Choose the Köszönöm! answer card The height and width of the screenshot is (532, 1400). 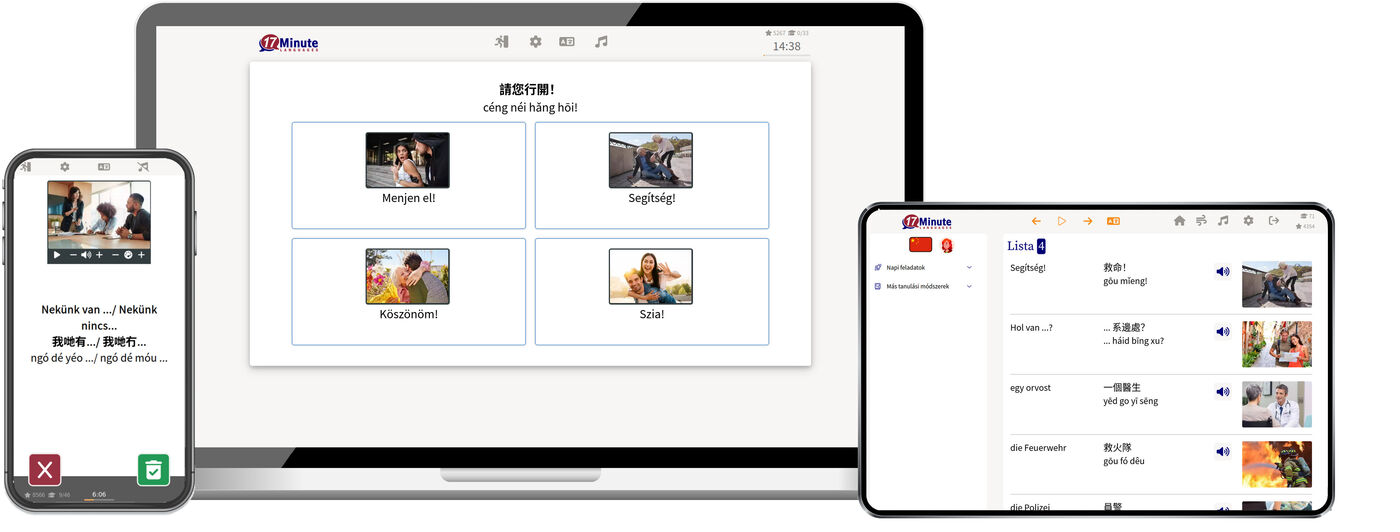pos(409,292)
